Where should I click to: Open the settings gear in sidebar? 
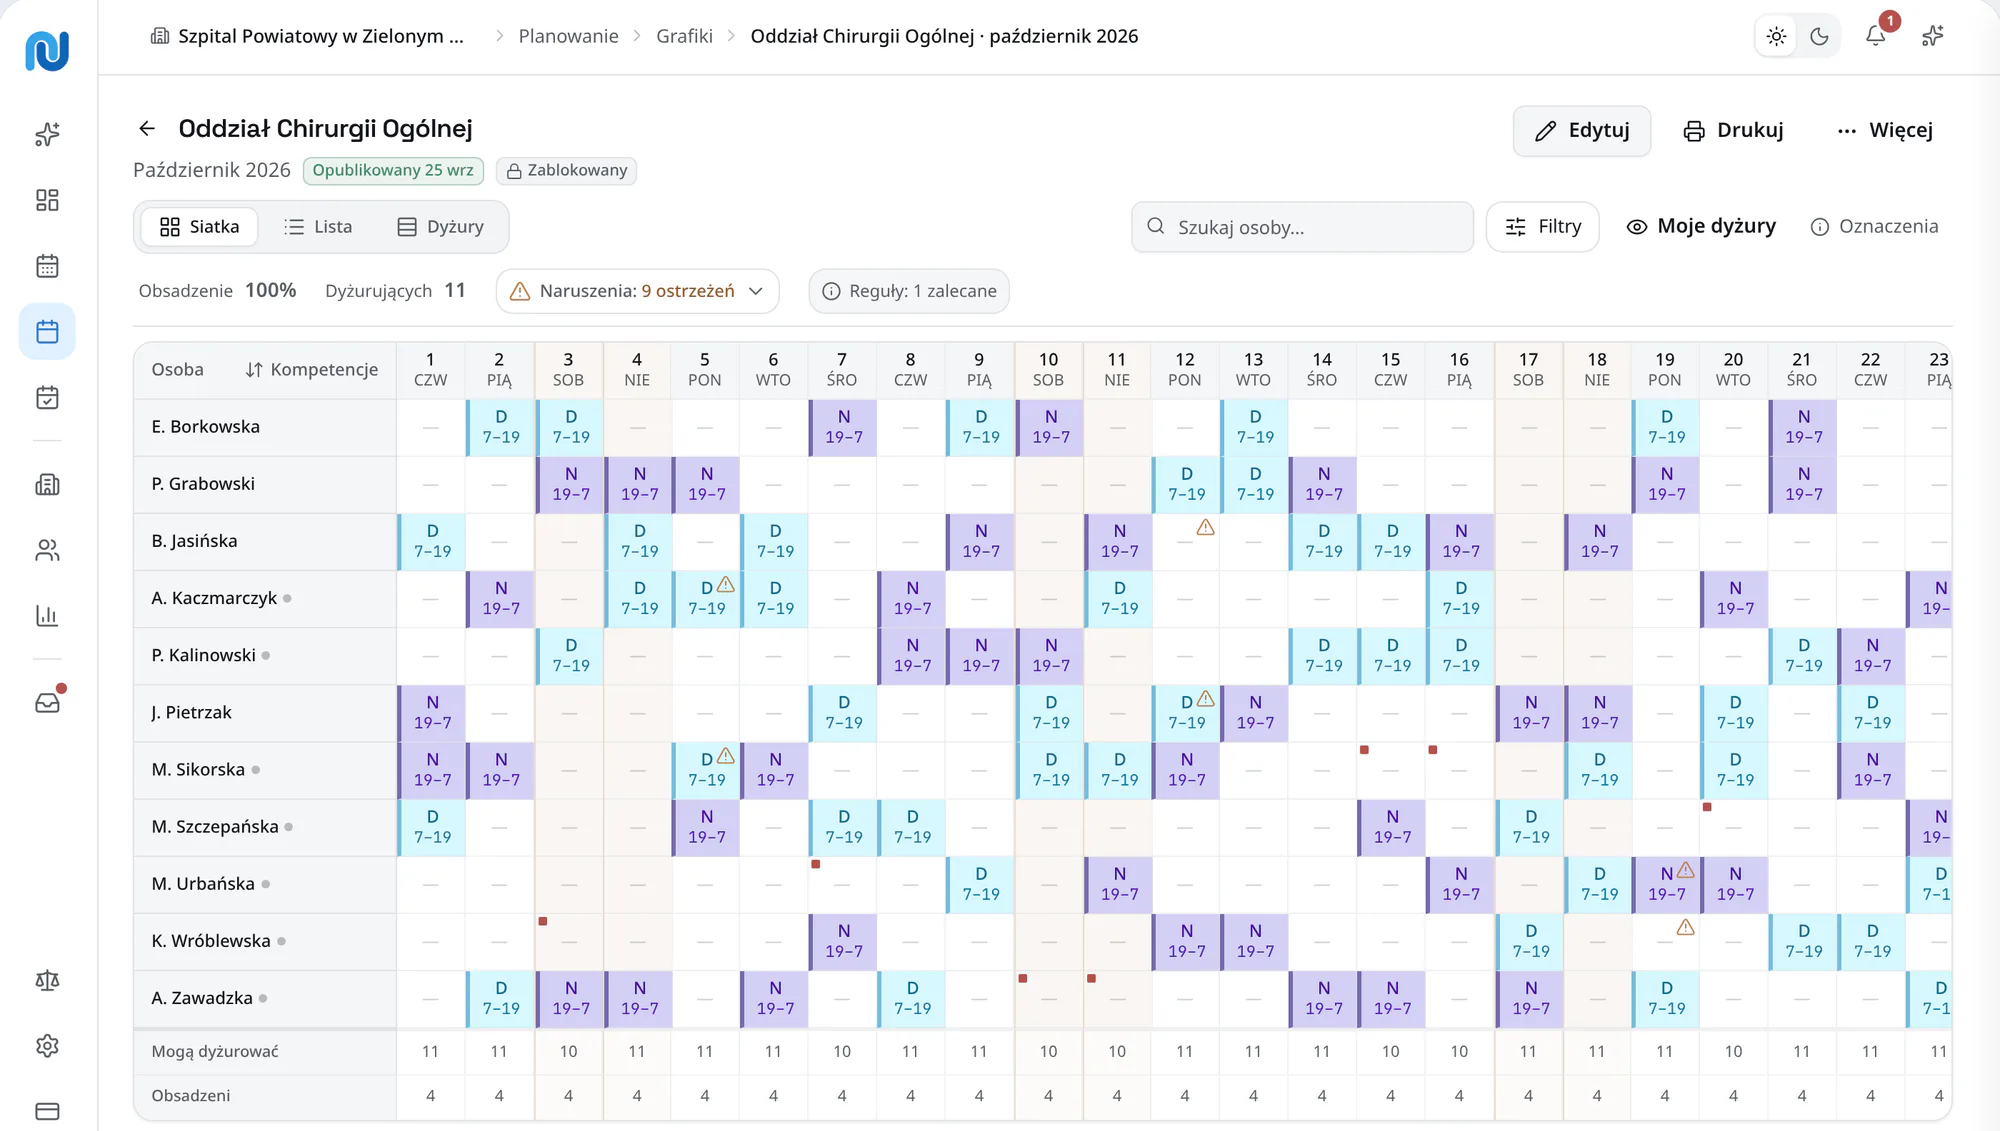47,1046
